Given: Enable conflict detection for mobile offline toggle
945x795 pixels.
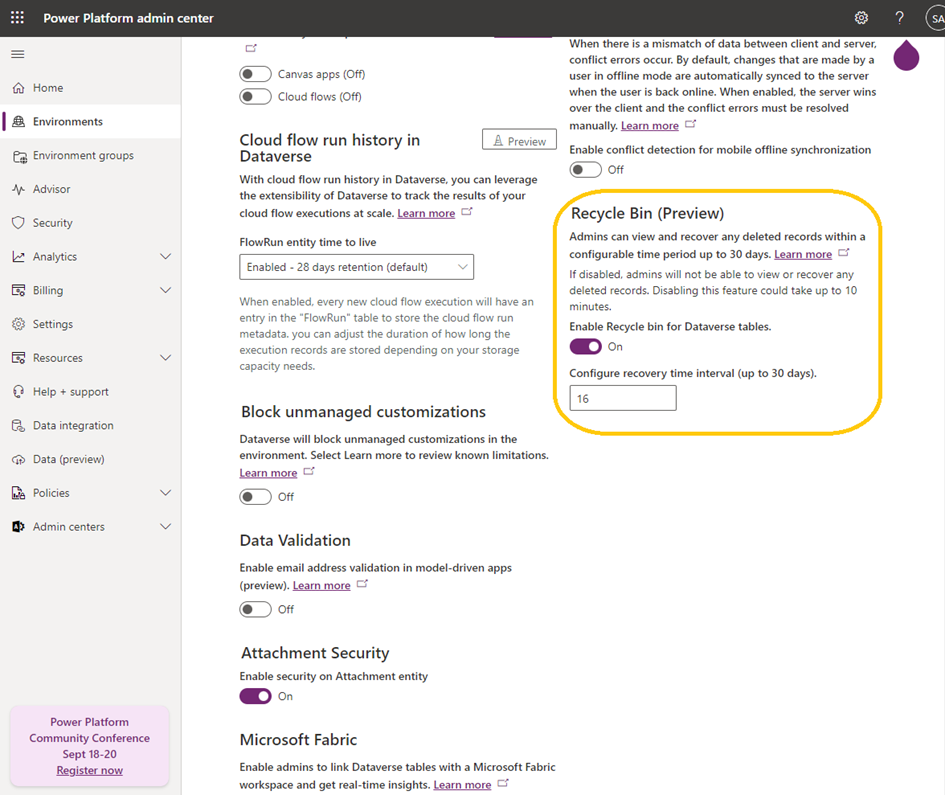Looking at the screenshot, I should 585,169.
